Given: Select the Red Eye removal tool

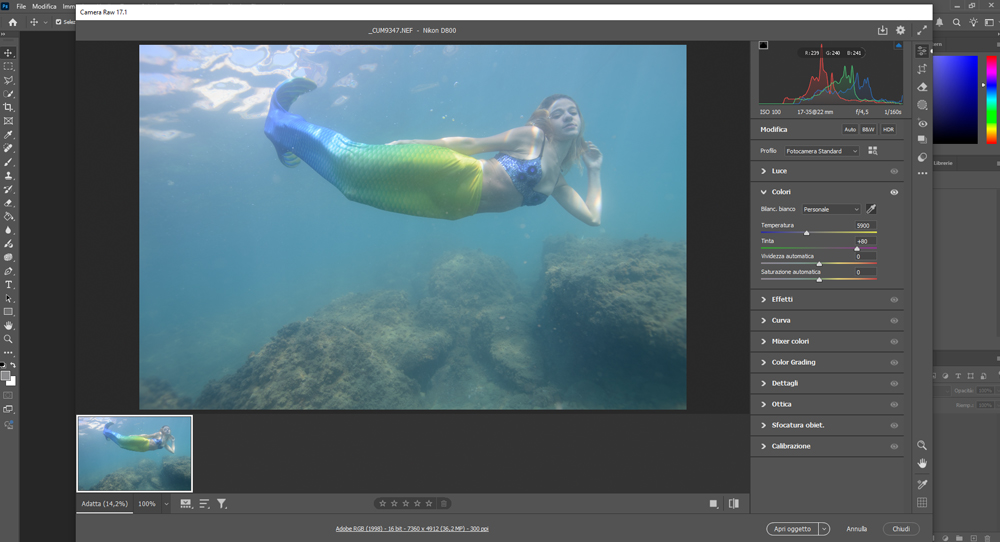Looking at the screenshot, I should click(x=922, y=123).
